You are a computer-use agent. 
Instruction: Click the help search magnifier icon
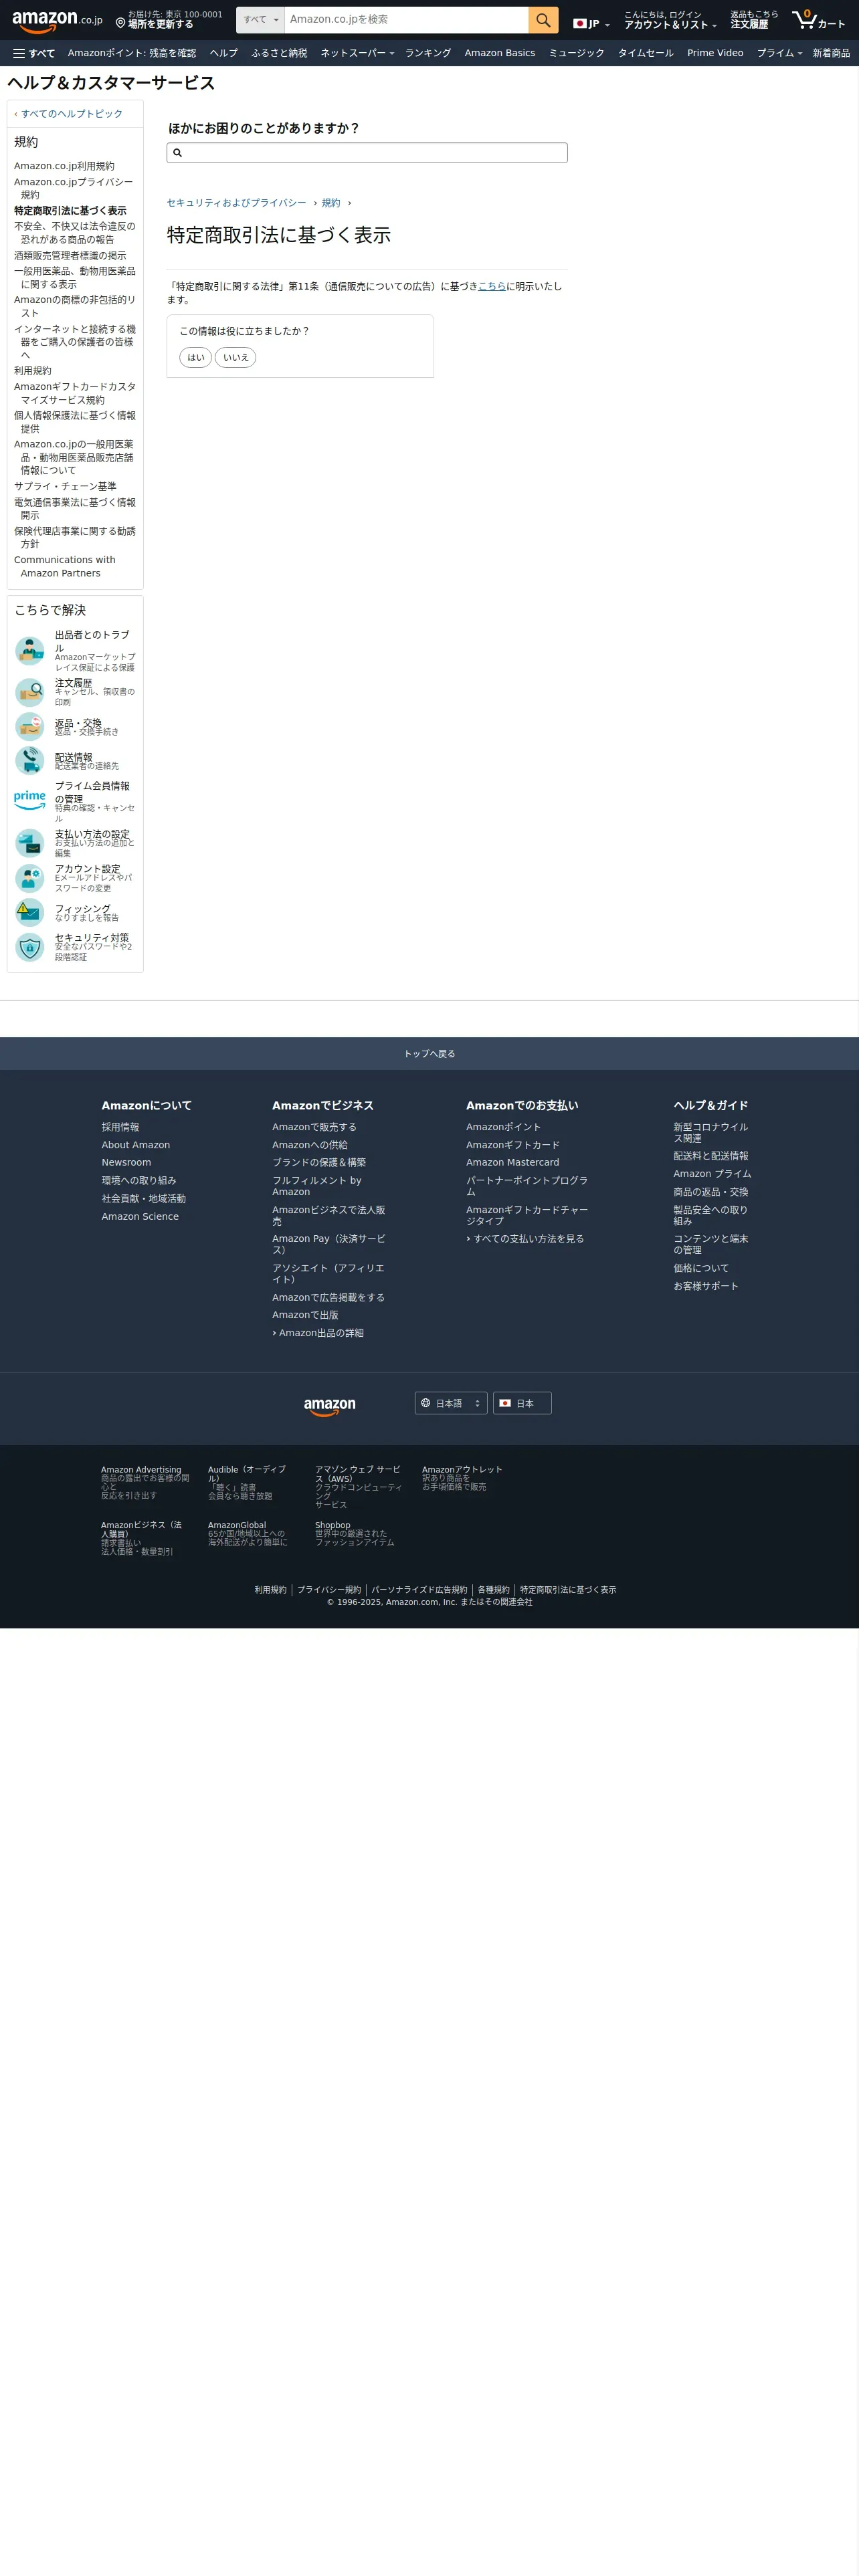coord(177,153)
